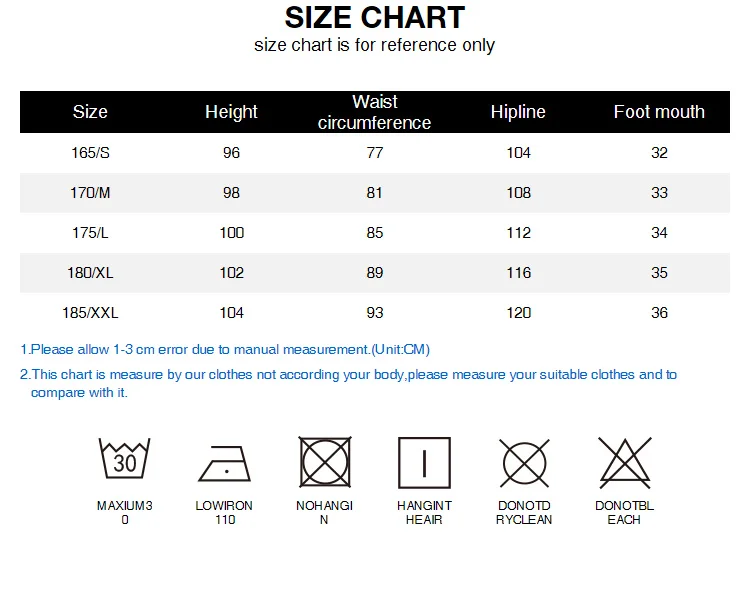
Task: Select the Hipline column header
Action: click(x=518, y=112)
